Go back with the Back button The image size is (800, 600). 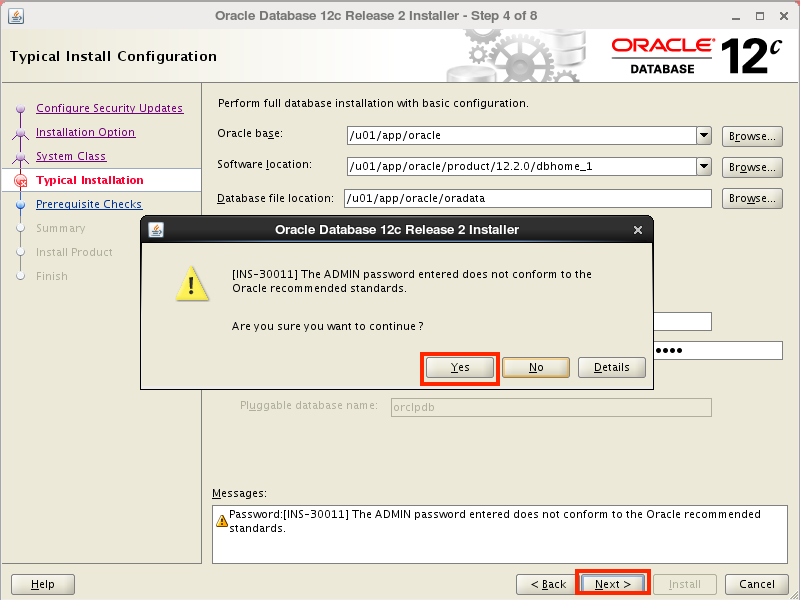point(548,584)
